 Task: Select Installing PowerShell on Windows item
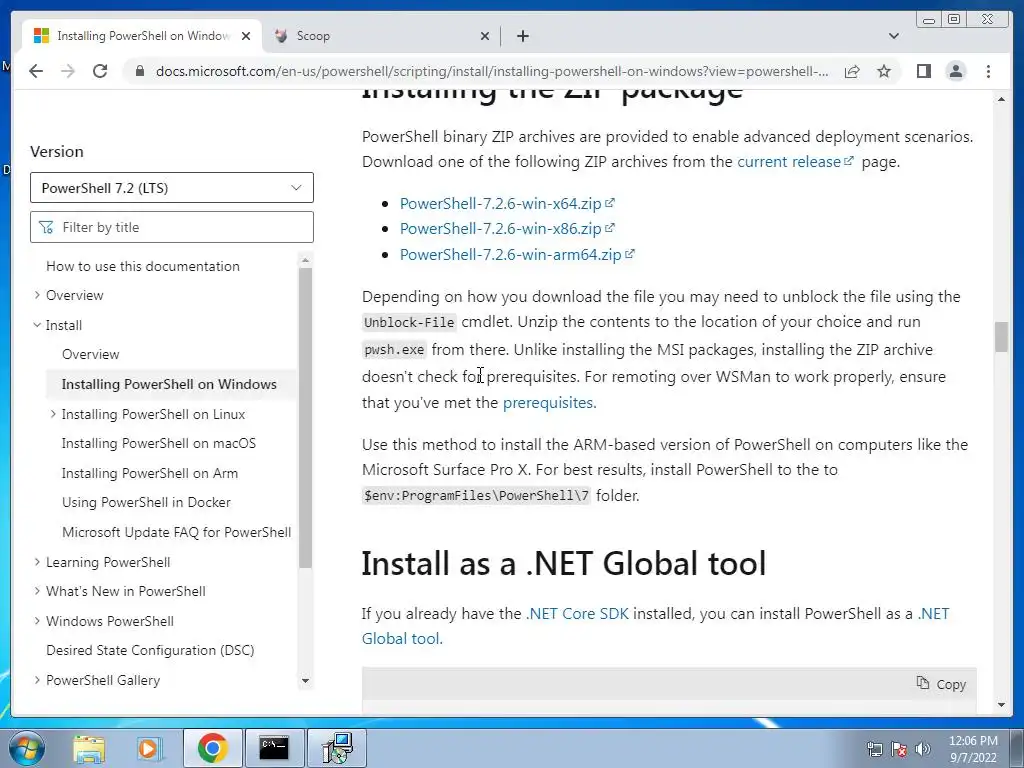169,384
